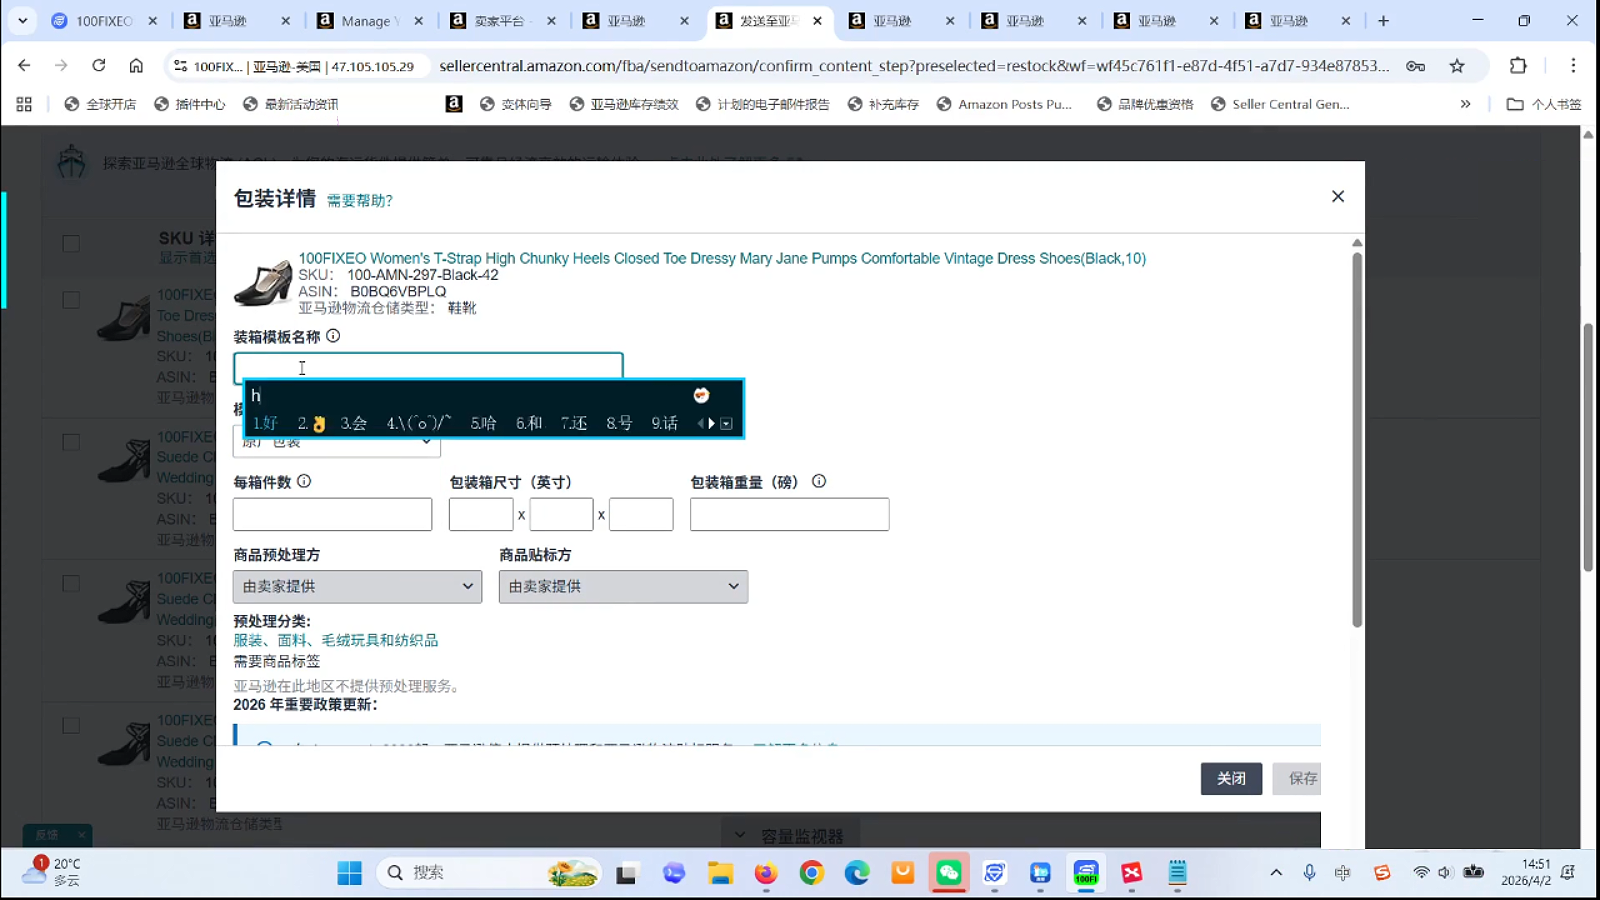This screenshot has height=900, width=1600.
Task: Open the 需要帮助? help link
Action: 360,201
